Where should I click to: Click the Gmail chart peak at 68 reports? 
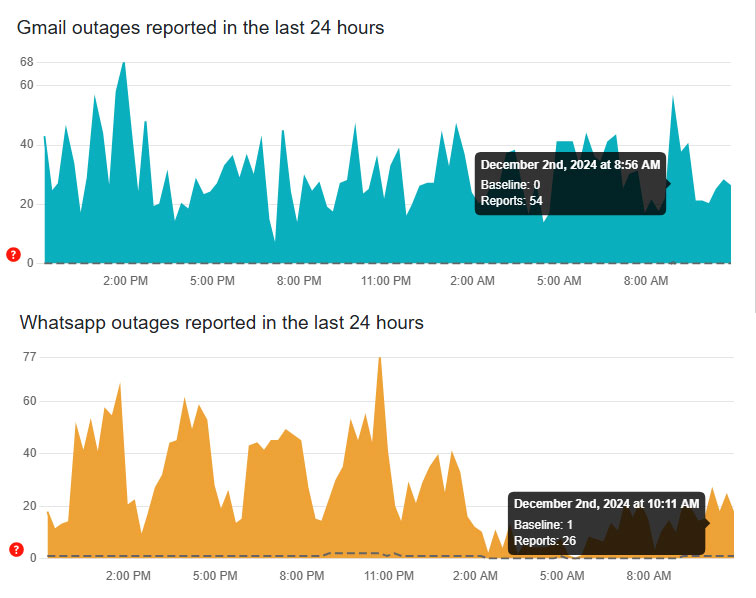click(123, 64)
